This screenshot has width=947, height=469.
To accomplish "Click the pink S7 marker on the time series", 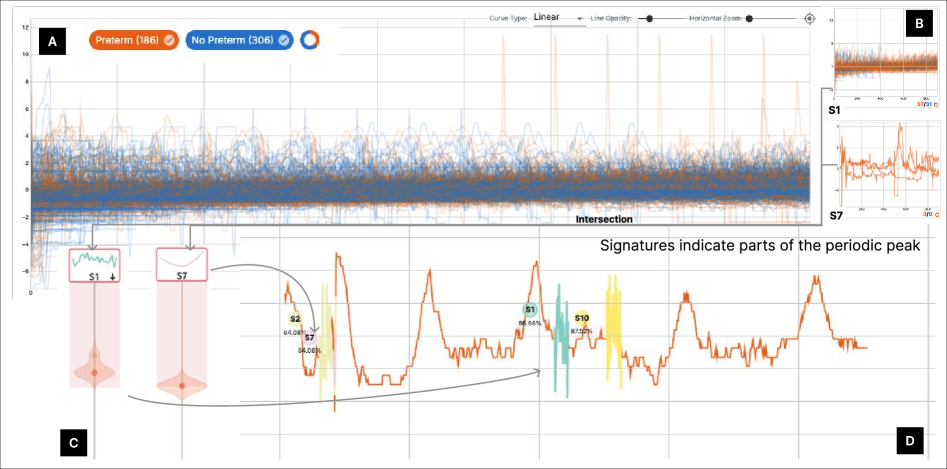I will pyautogui.click(x=309, y=338).
